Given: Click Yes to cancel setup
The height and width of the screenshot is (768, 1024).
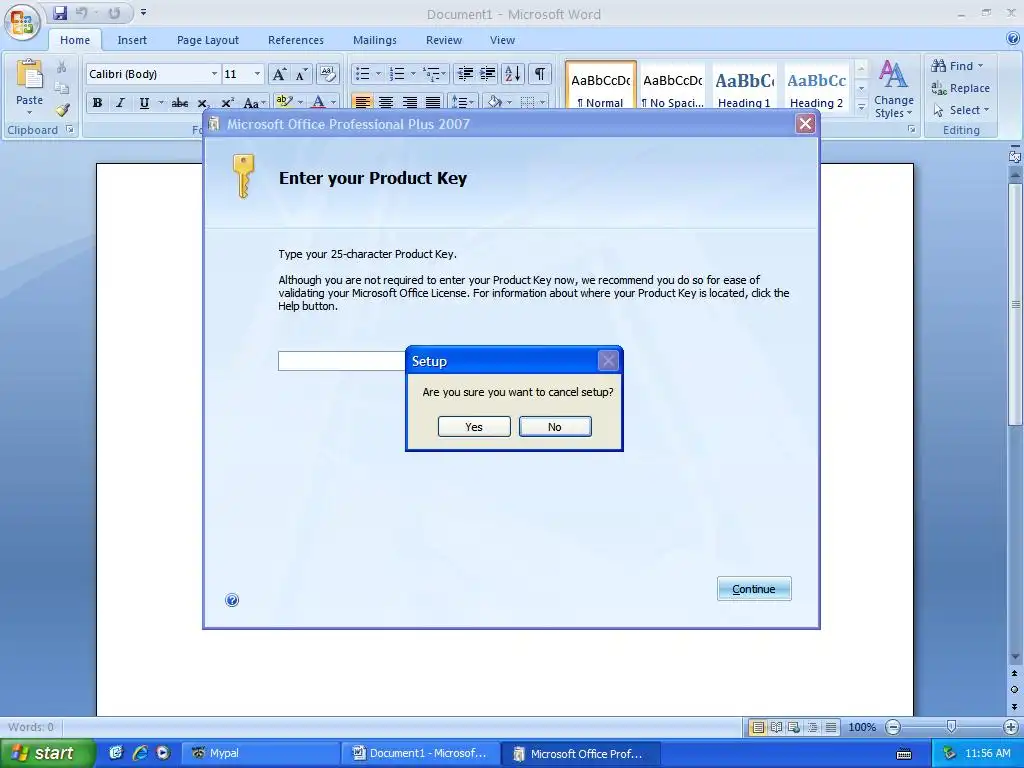Looking at the screenshot, I should click(474, 426).
